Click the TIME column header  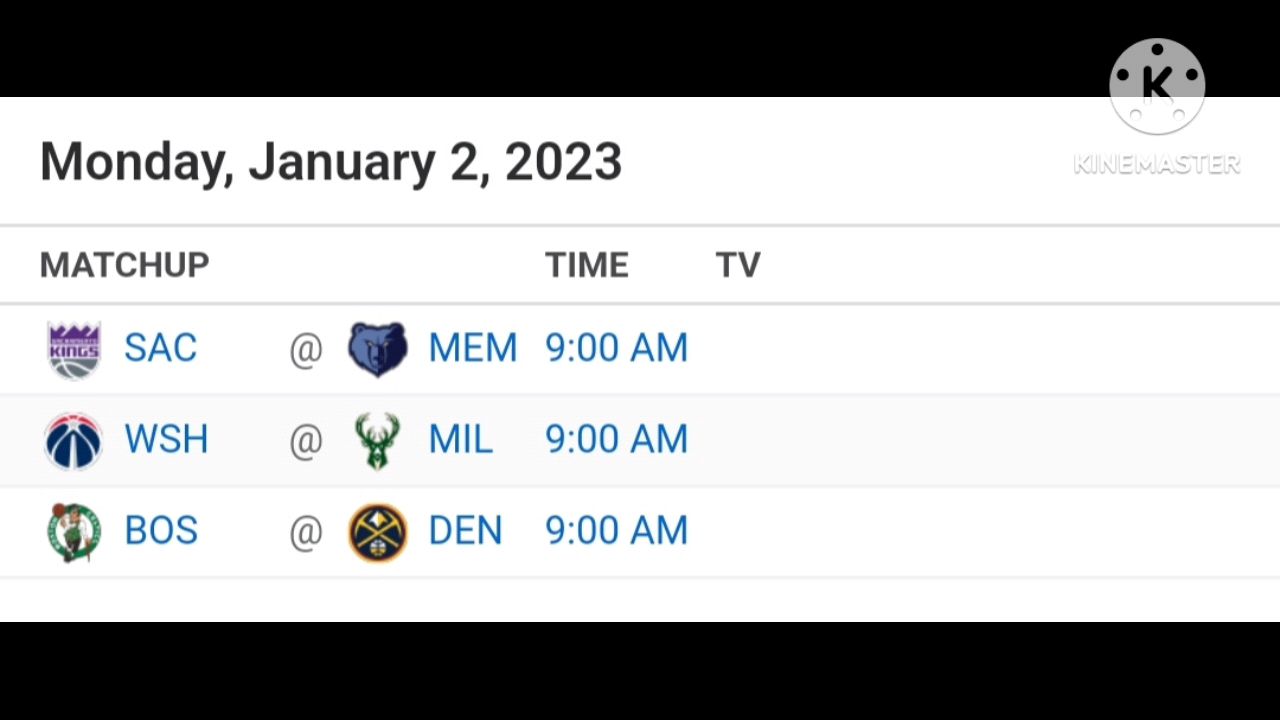click(x=587, y=265)
